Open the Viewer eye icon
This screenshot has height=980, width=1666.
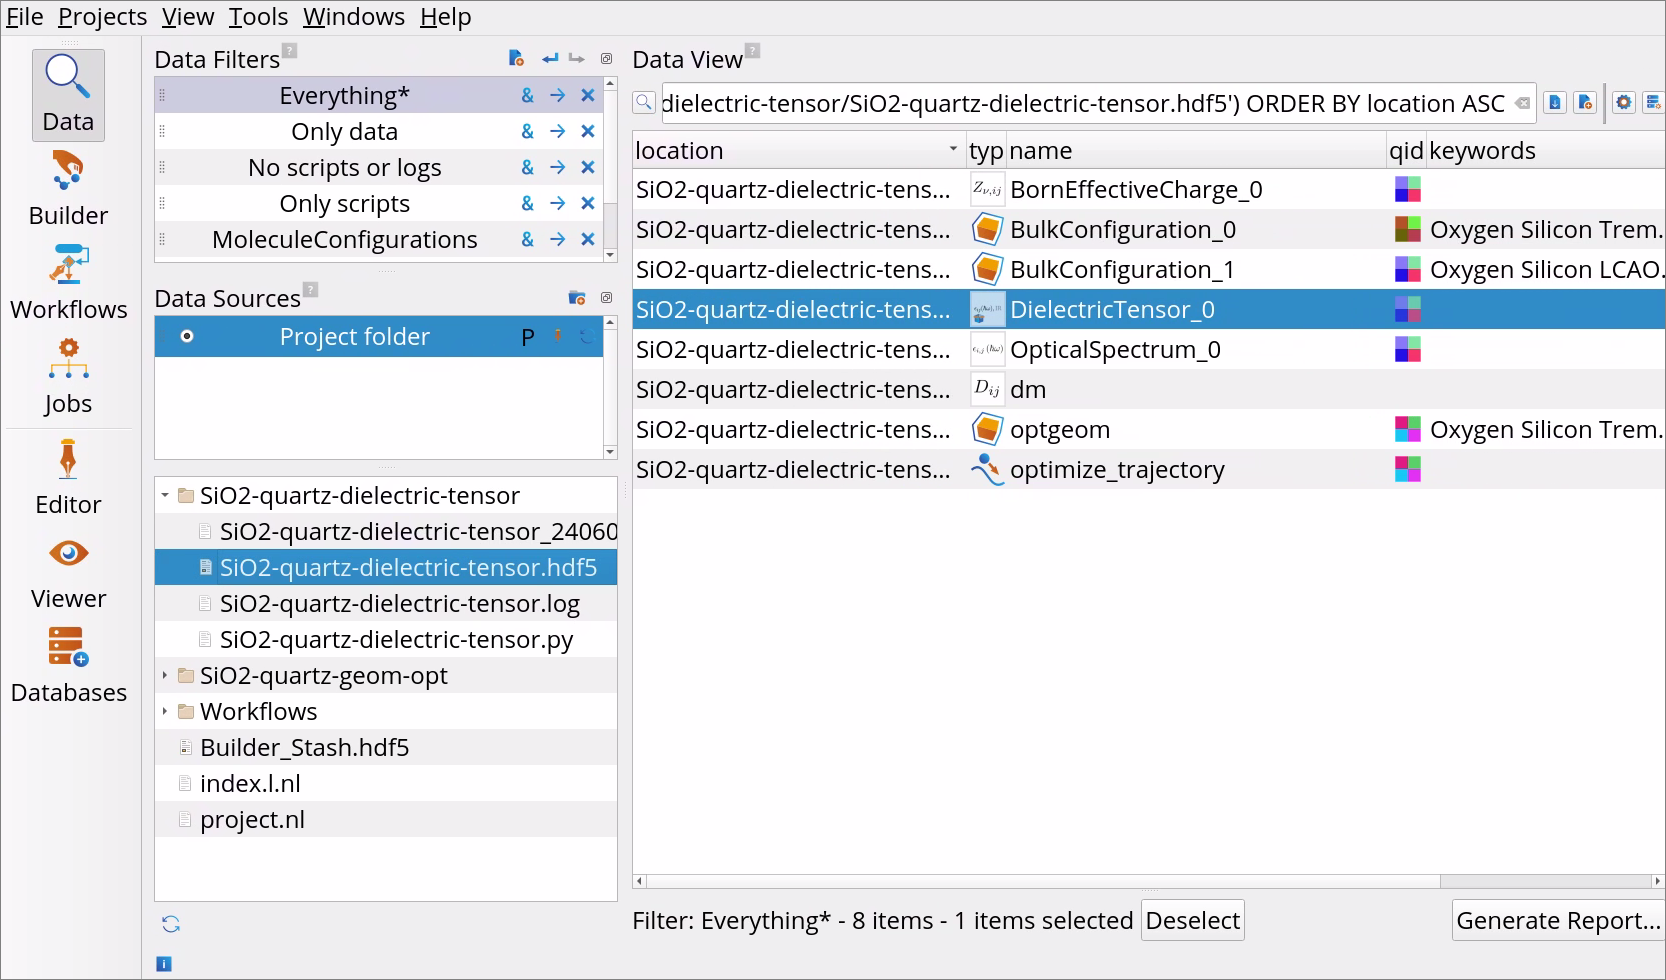point(68,571)
